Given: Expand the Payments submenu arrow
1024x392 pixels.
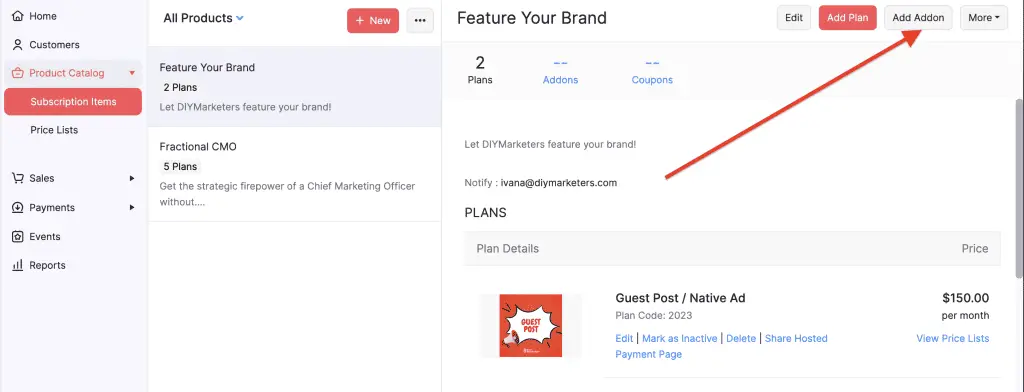Looking at the screenshot, I should click(x=132, y=208).
